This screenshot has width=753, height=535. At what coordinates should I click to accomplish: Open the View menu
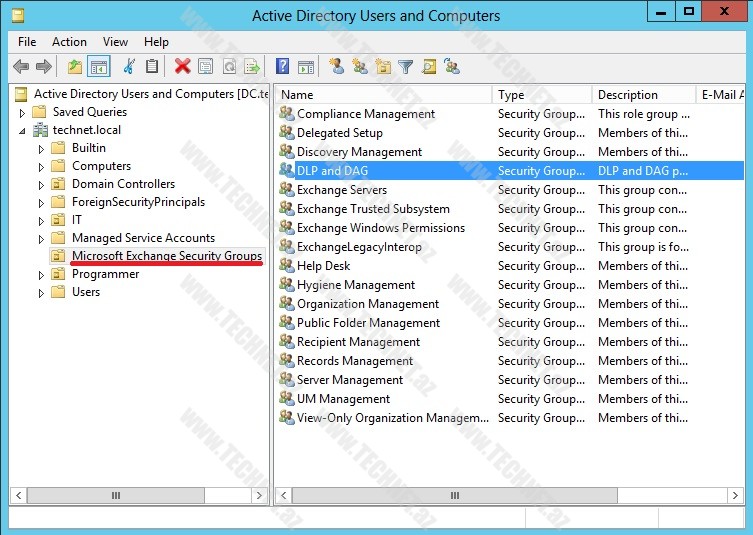(115, 42)
